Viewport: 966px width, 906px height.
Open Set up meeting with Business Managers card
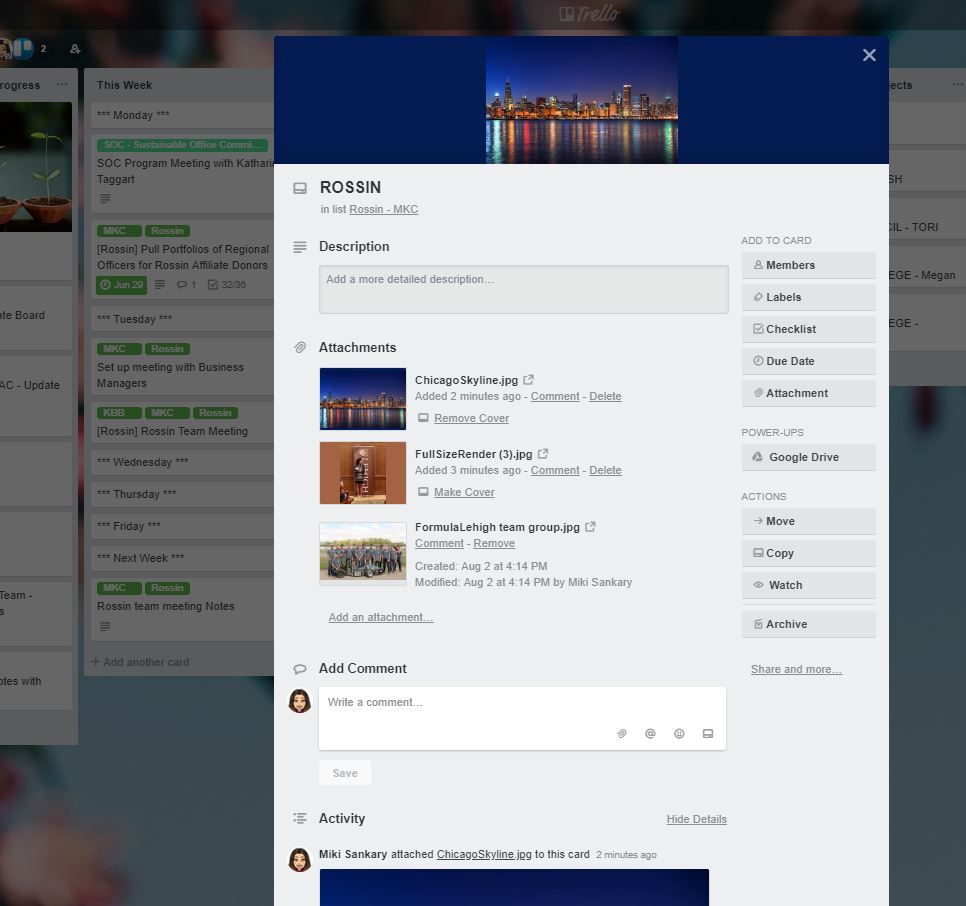click(x=182, y=366)
